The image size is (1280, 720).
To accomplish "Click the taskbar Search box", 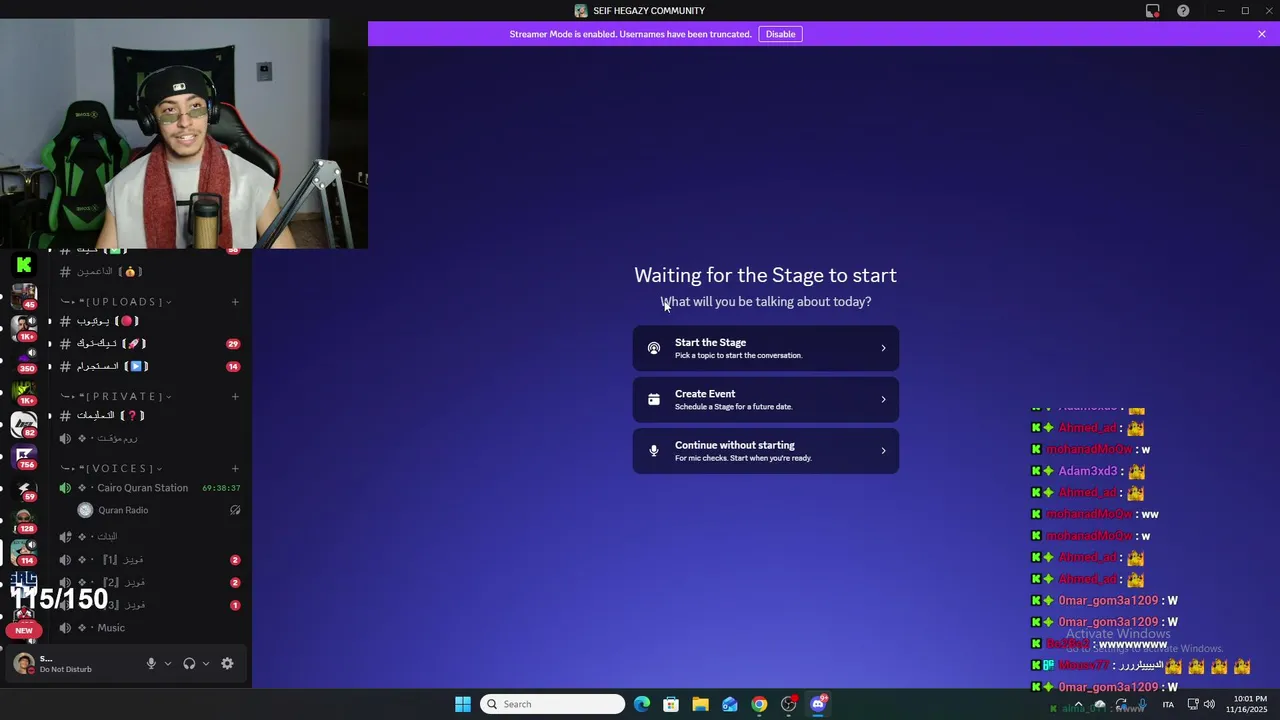I will [553, 704].
